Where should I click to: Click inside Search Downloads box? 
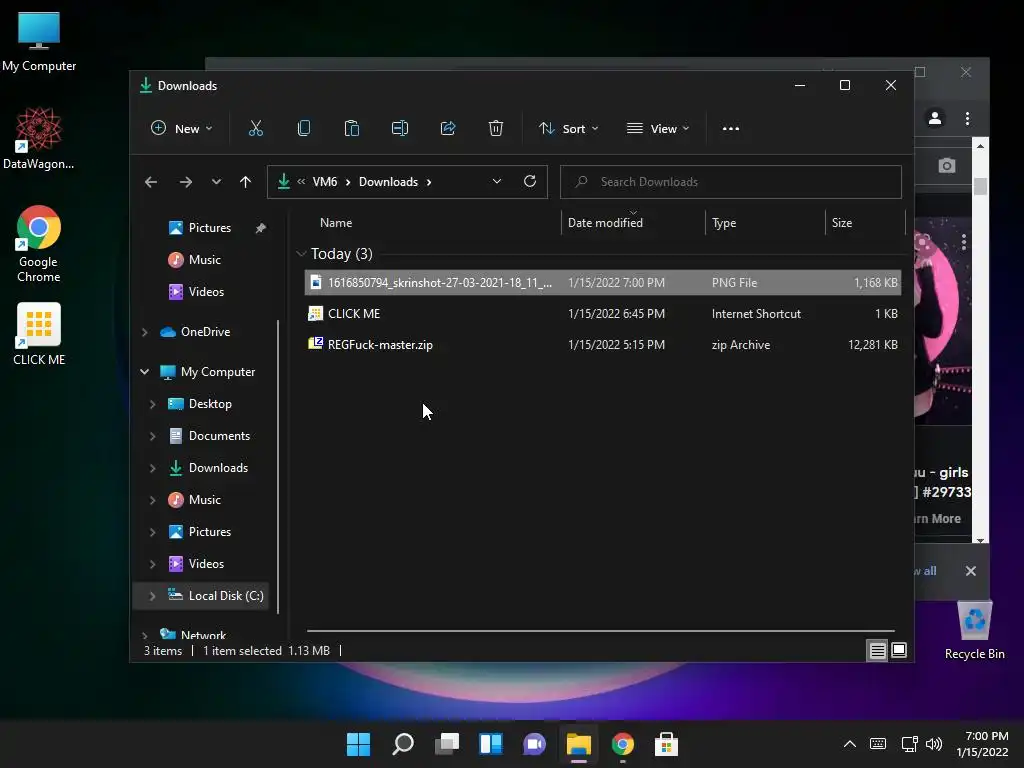pos(731,182)
